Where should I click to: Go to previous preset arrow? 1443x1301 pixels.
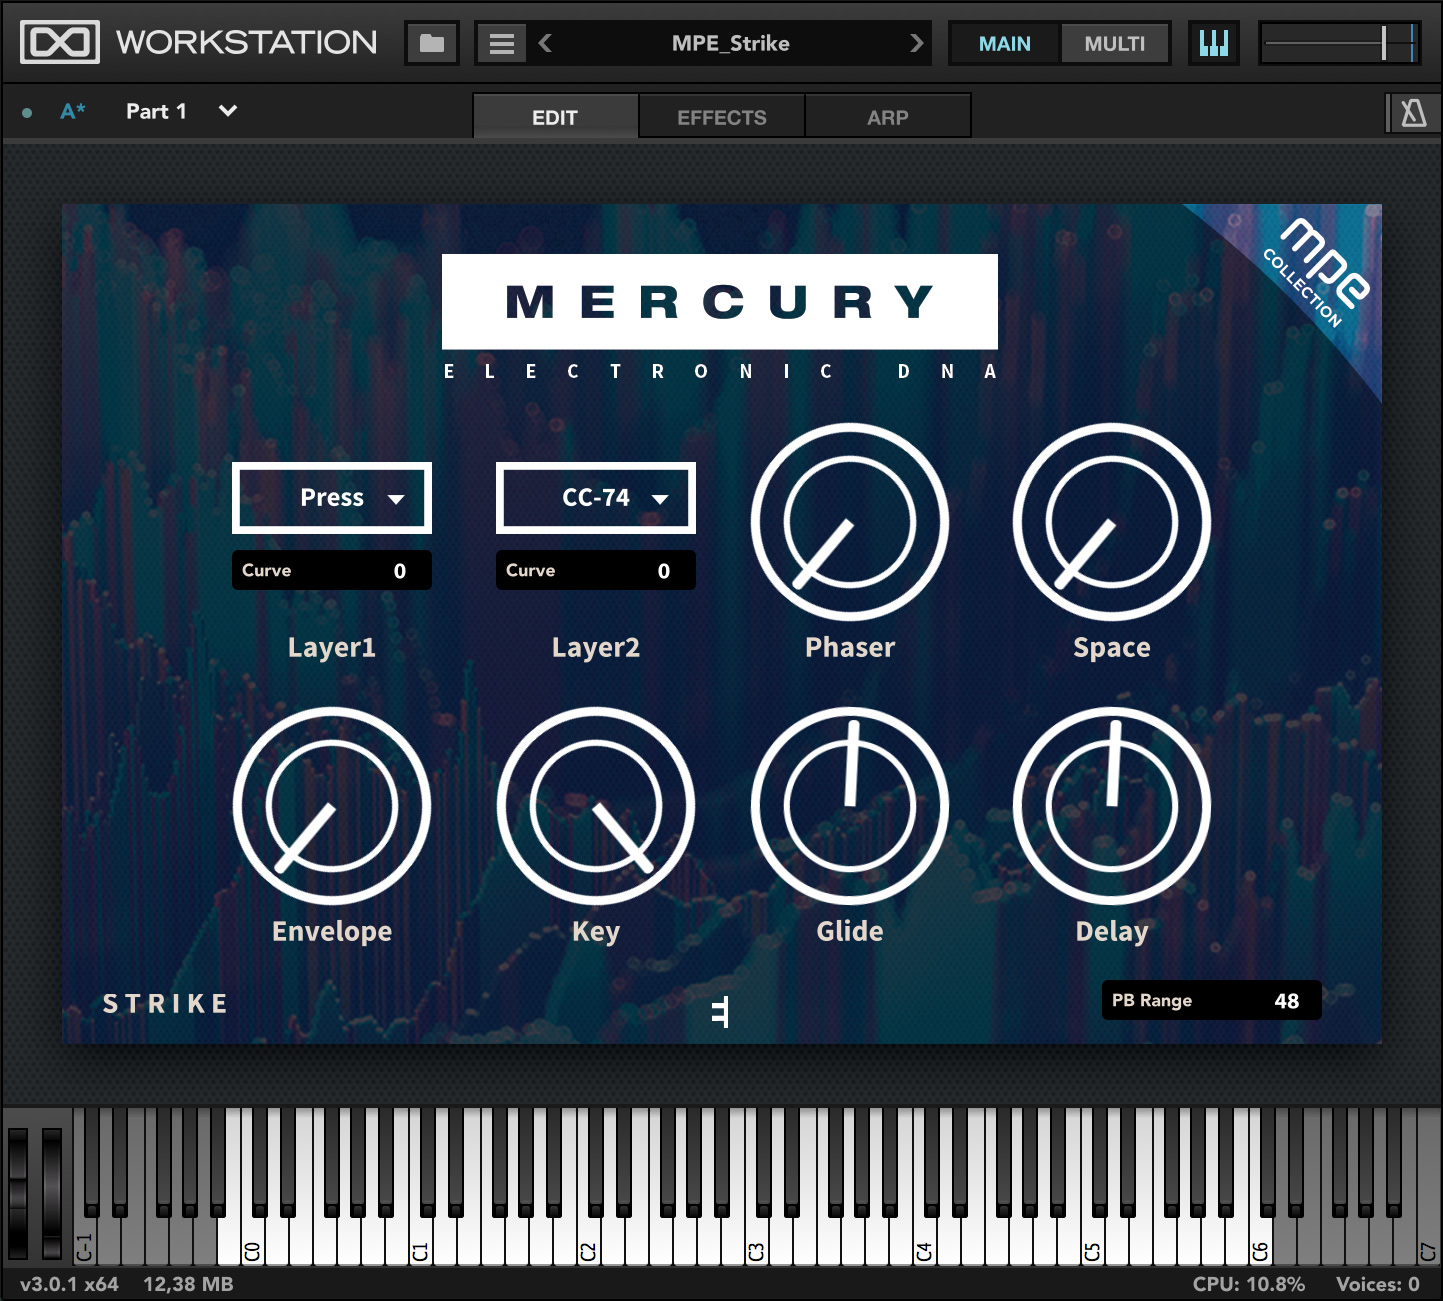(545, 43)
